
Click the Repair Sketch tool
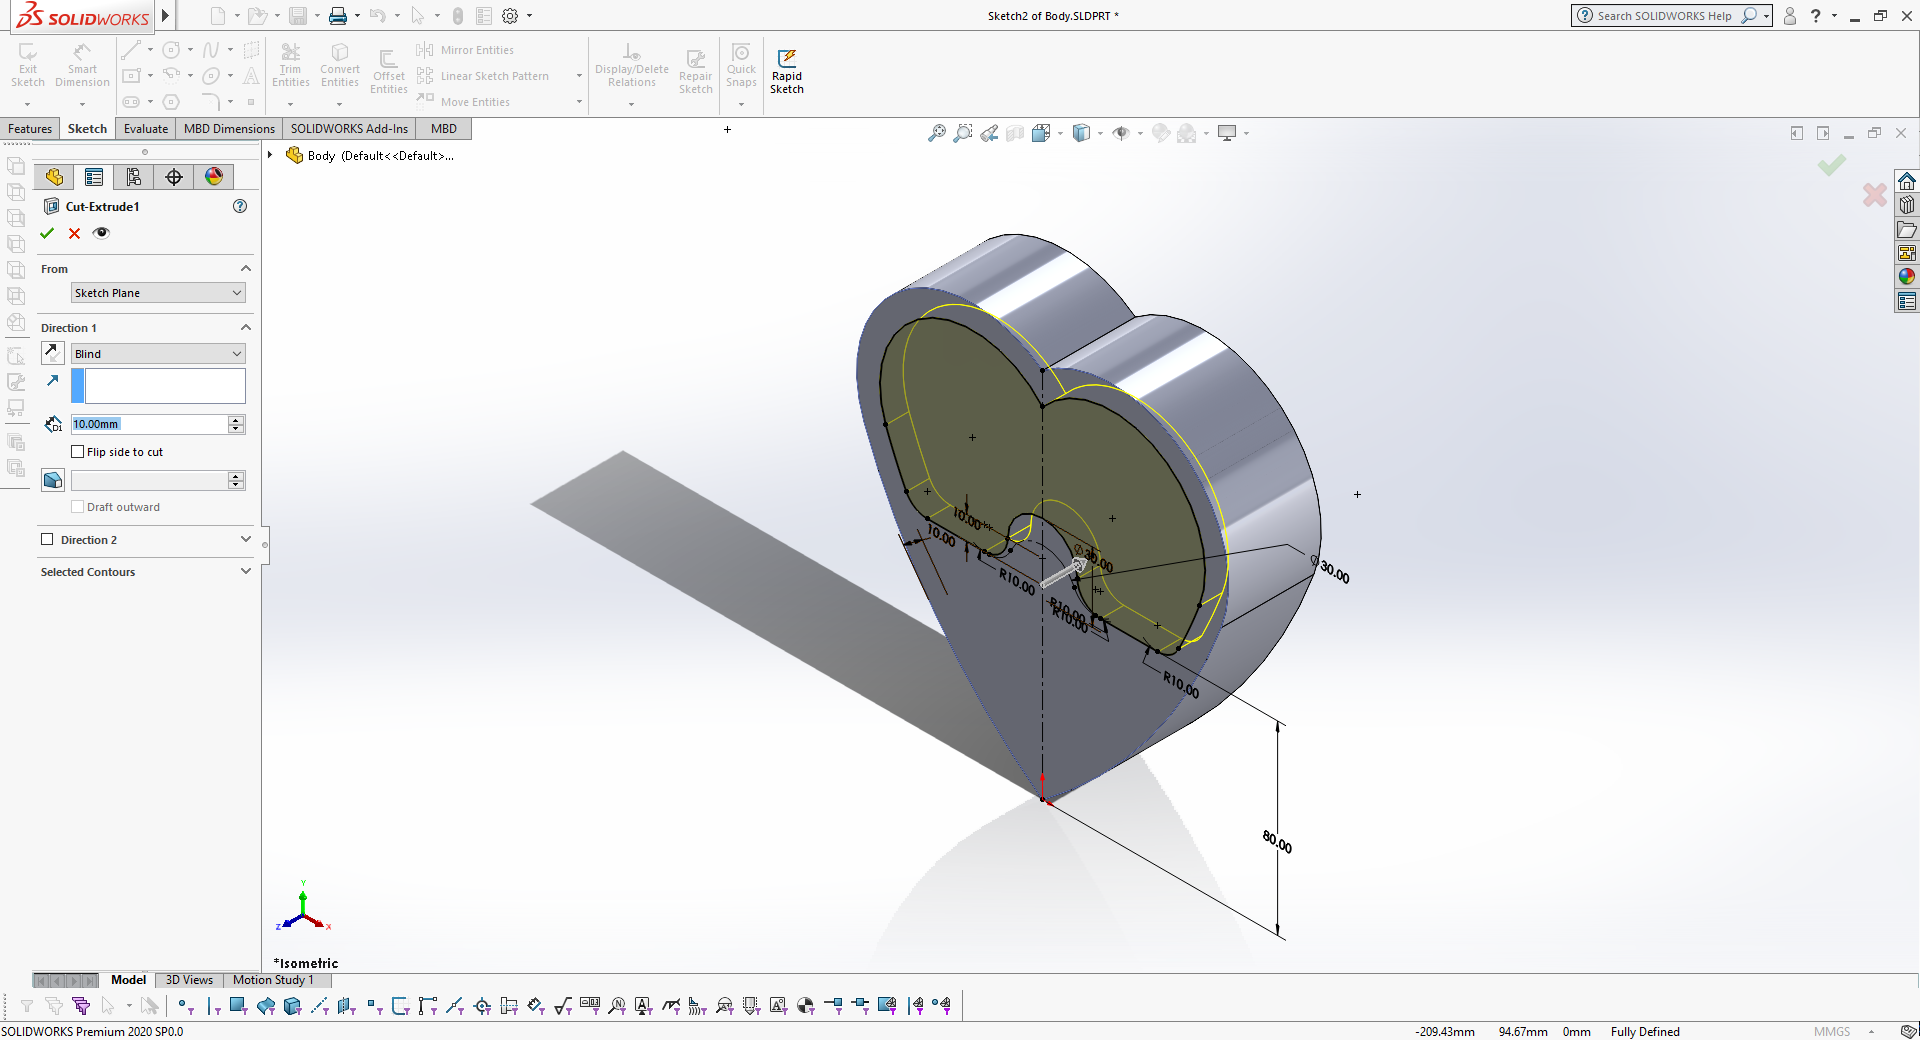(696, 71)
